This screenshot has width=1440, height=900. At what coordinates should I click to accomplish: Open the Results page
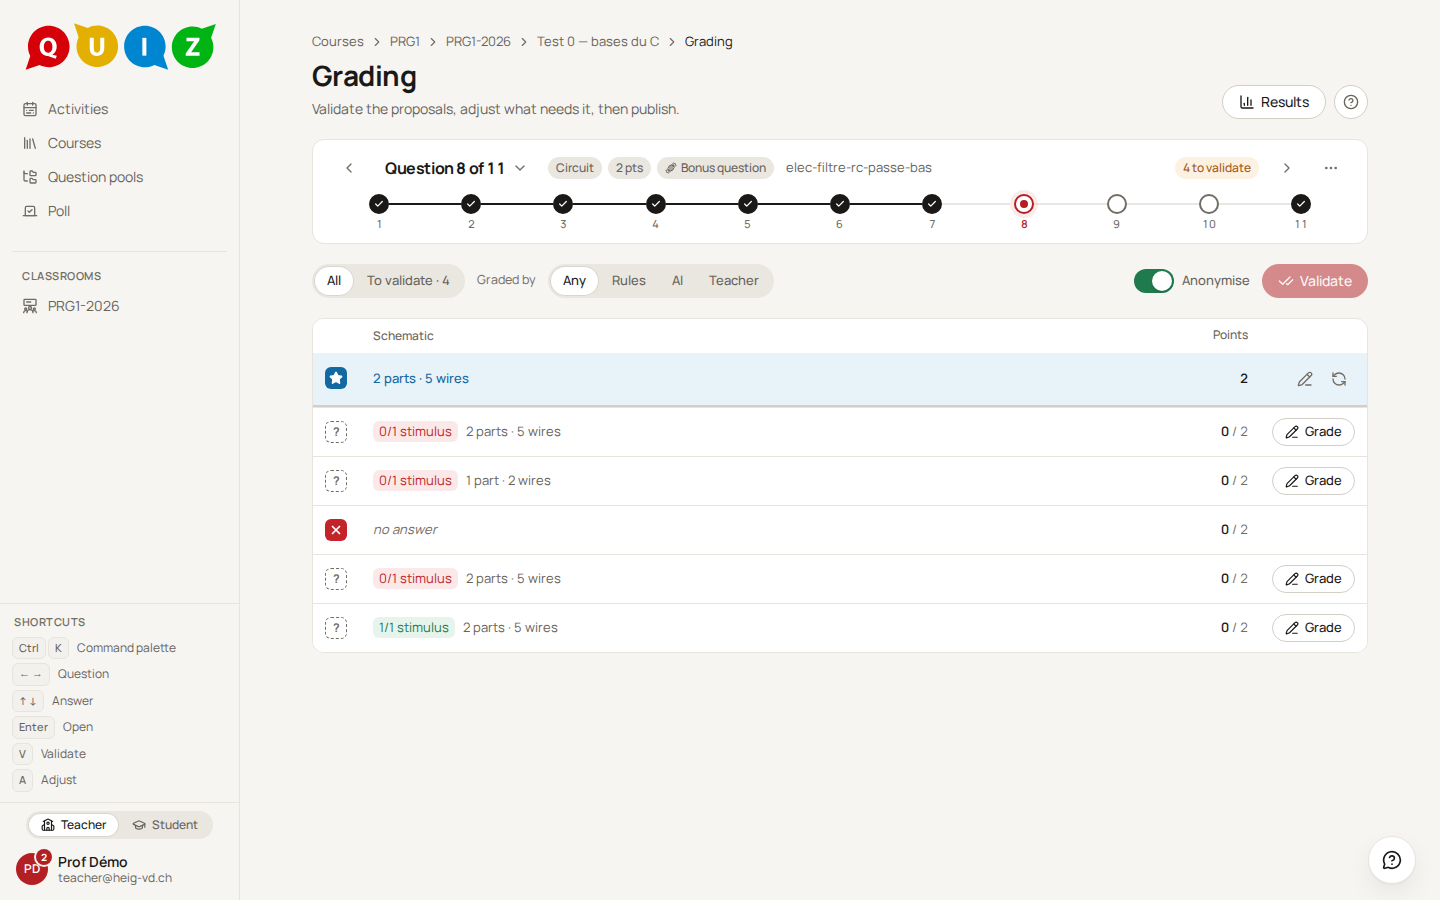1274,102
